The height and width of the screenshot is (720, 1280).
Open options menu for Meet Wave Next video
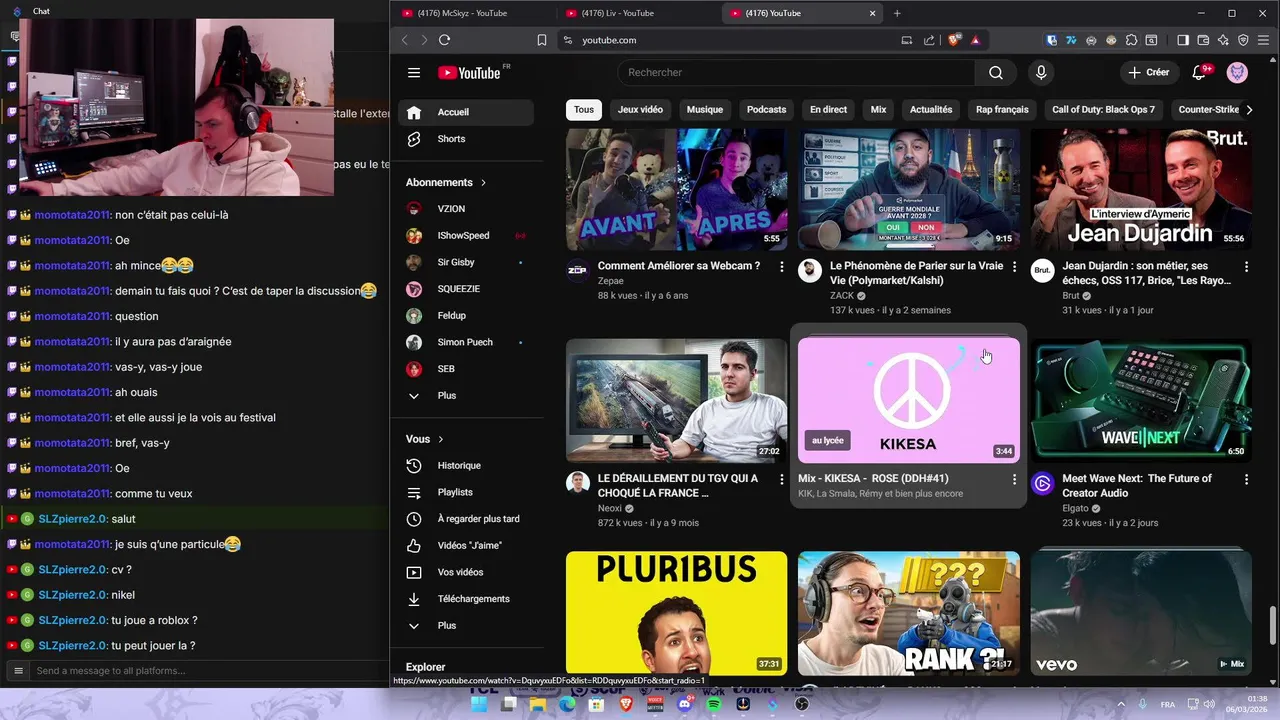coord(1246,480)
